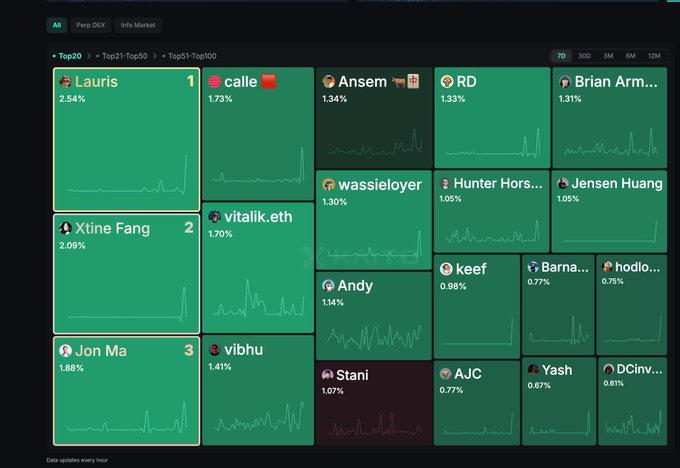Click the Lauris name label
680x468 pixels.
(x=96, y=82)
